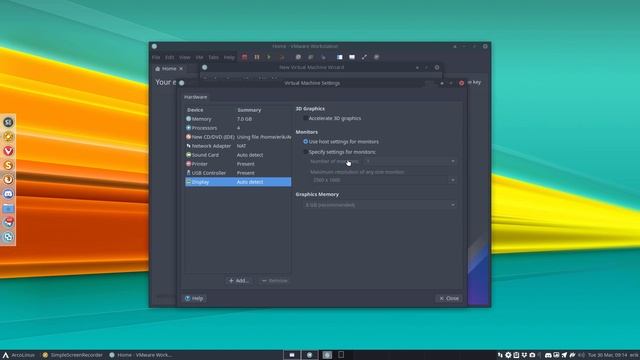
Task: Switch to Home - VMware Workstation taskbar entry
Action: pyautogui.click(x=140, y=355)
